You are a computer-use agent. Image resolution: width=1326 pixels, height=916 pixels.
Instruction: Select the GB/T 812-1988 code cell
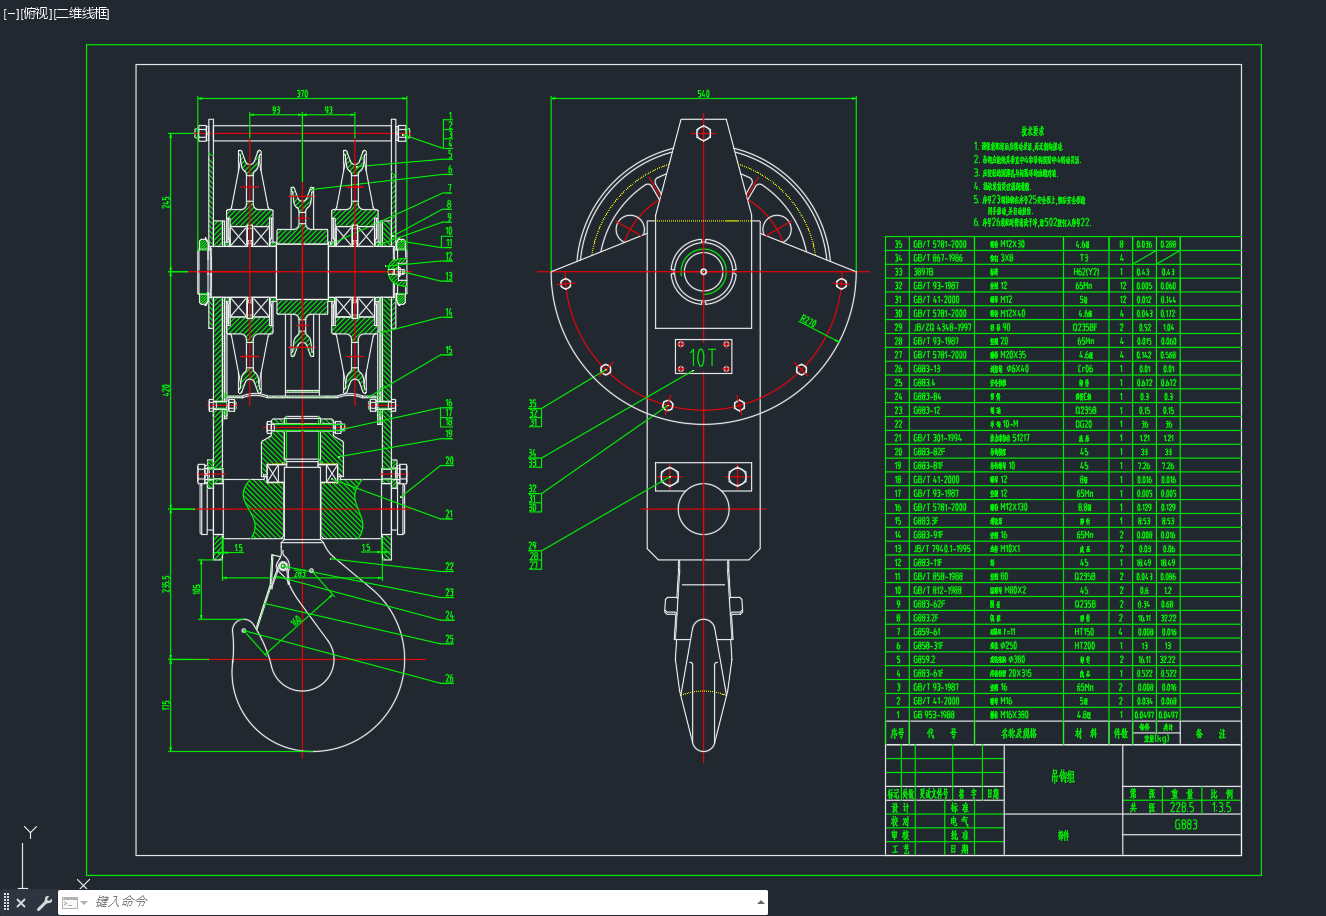pyautogui.click(x=937, y=590)
